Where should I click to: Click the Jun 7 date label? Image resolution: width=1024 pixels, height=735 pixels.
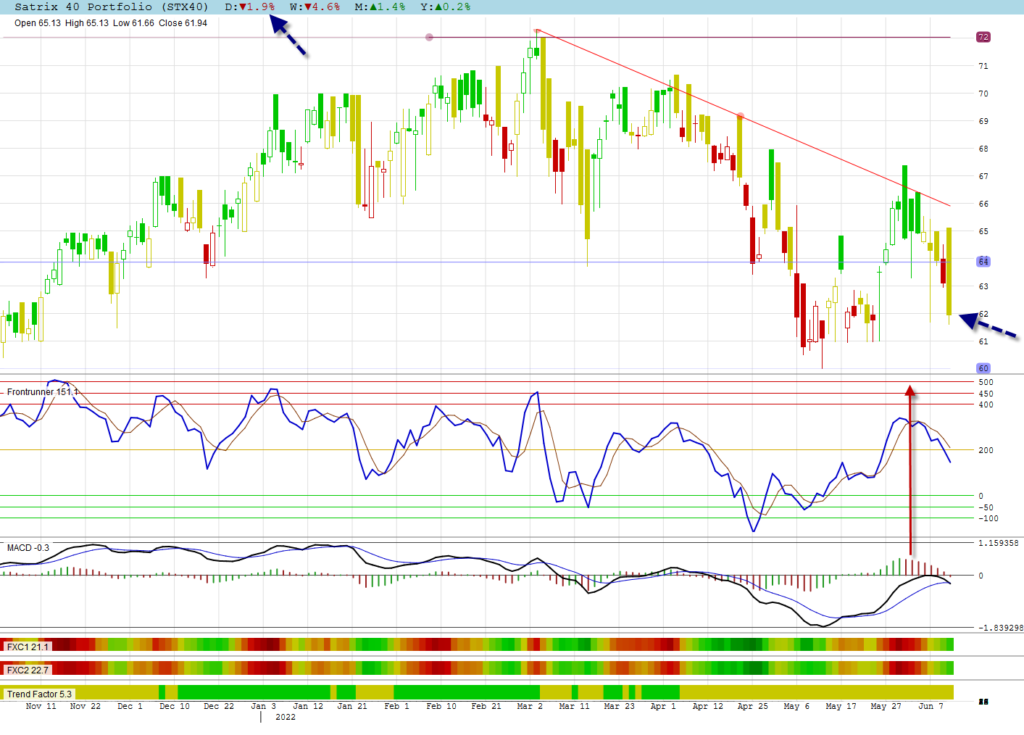931,706
